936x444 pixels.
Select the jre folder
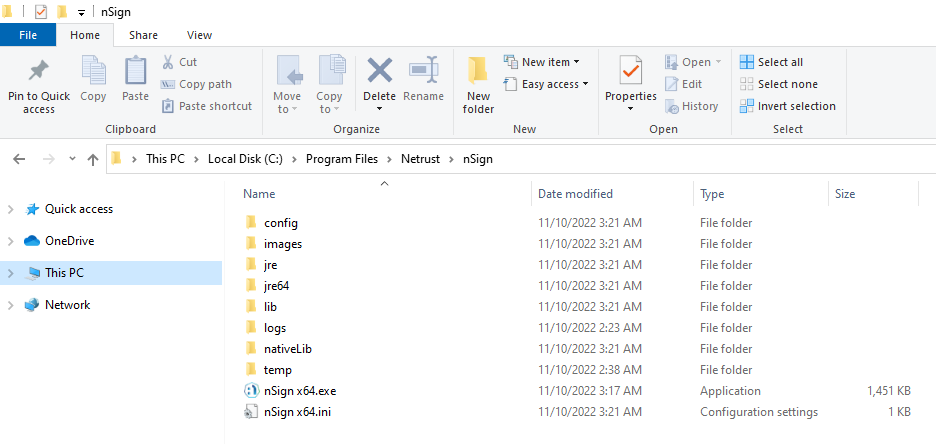click(270, 265)
